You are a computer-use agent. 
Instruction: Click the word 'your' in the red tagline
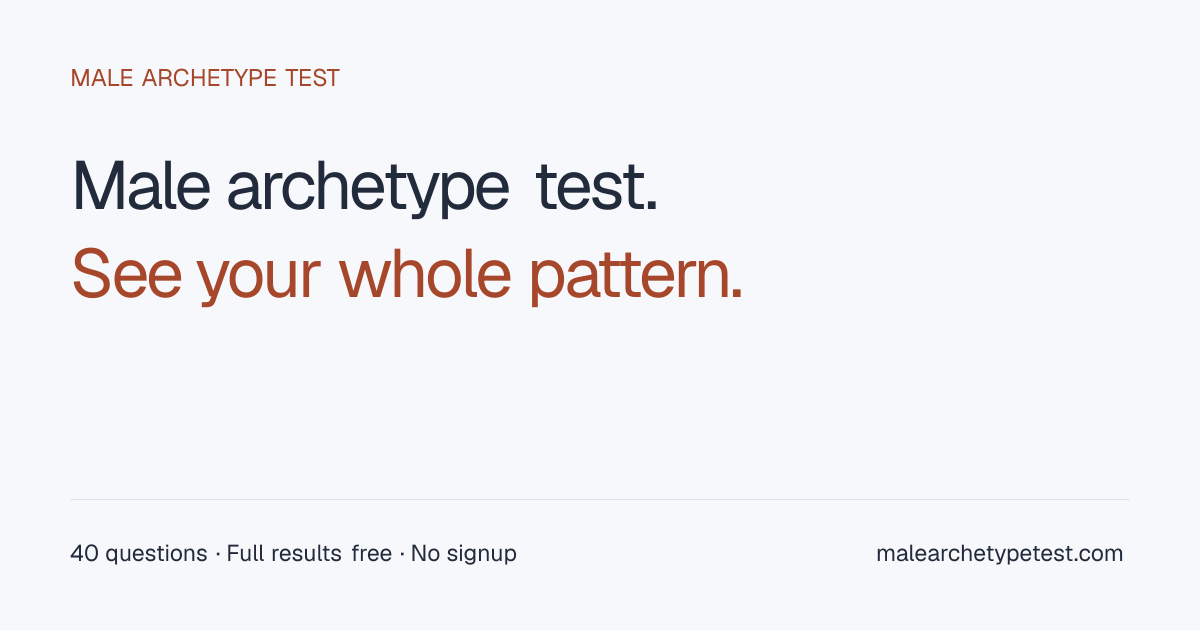click(260, 279)
